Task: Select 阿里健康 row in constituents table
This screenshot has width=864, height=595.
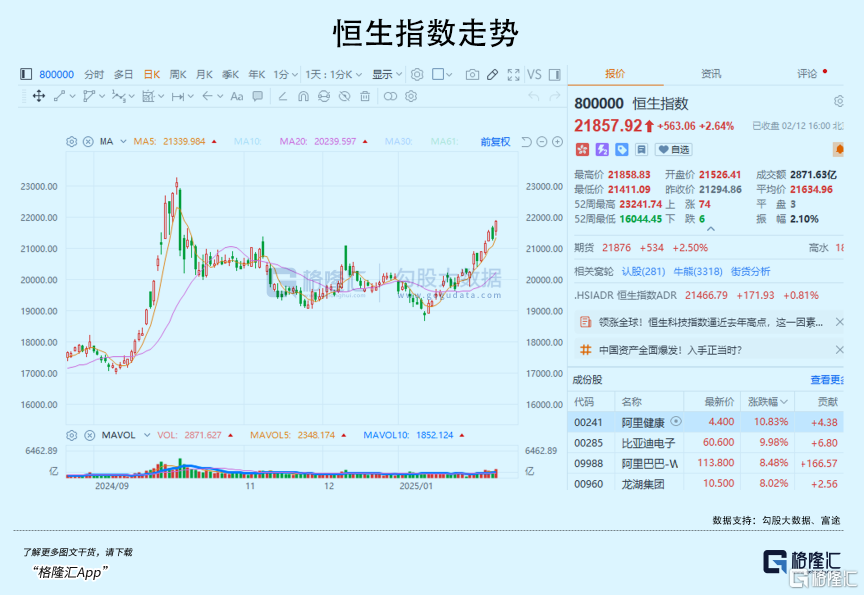Action: 705,423
